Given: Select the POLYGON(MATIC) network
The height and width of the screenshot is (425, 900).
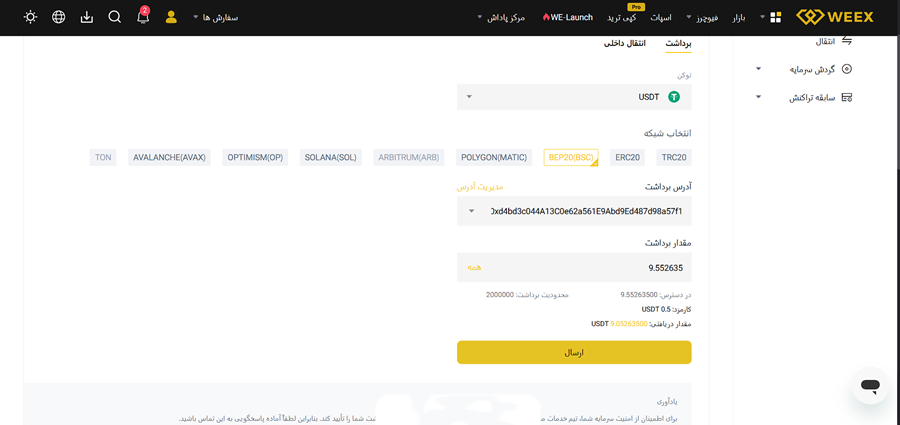Looking at the screenshot, I should 494,157.
